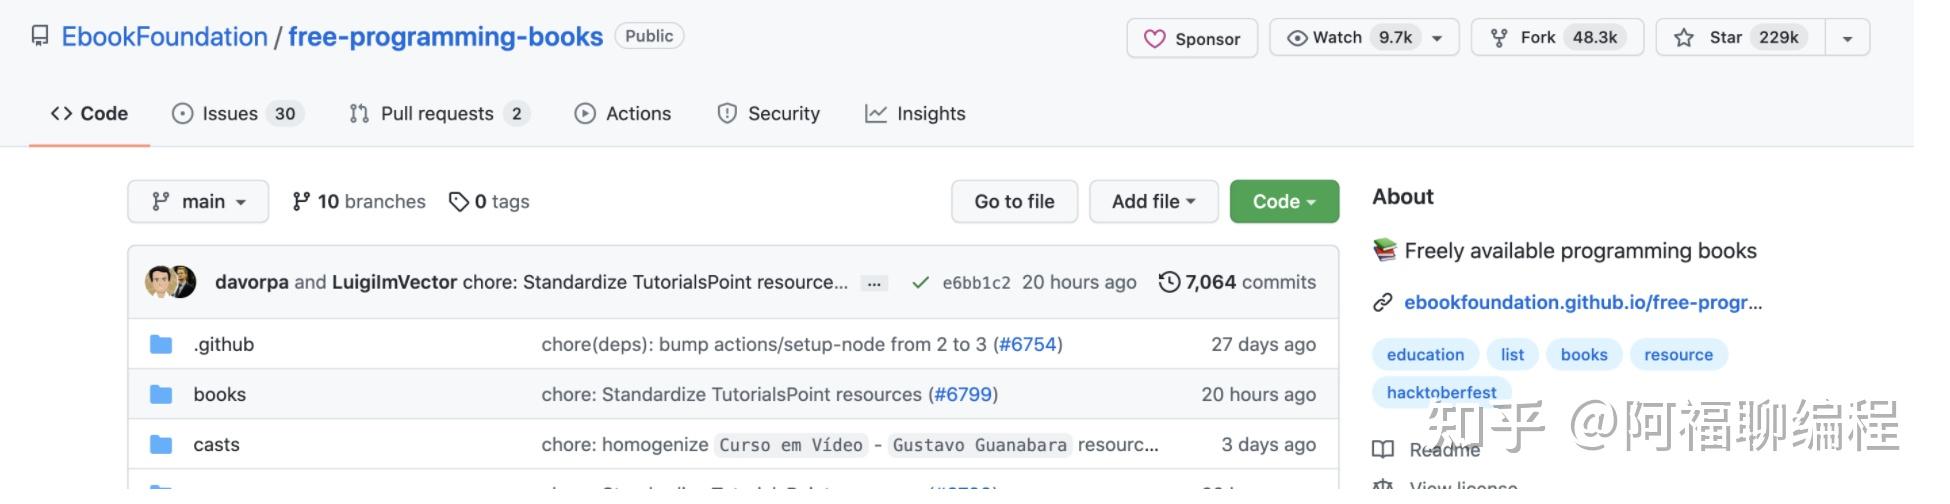This screenshot has height=504, width=1950.
Task: Expand the main branch selector
Action: (x=198, y=202)
